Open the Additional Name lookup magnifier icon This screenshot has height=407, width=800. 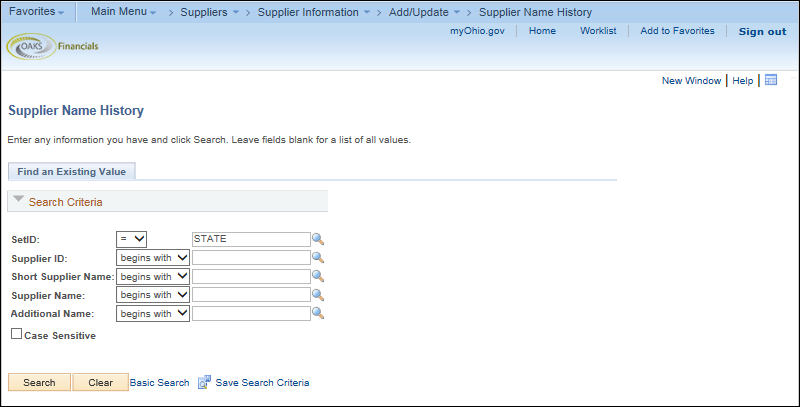tap(318, 313)
